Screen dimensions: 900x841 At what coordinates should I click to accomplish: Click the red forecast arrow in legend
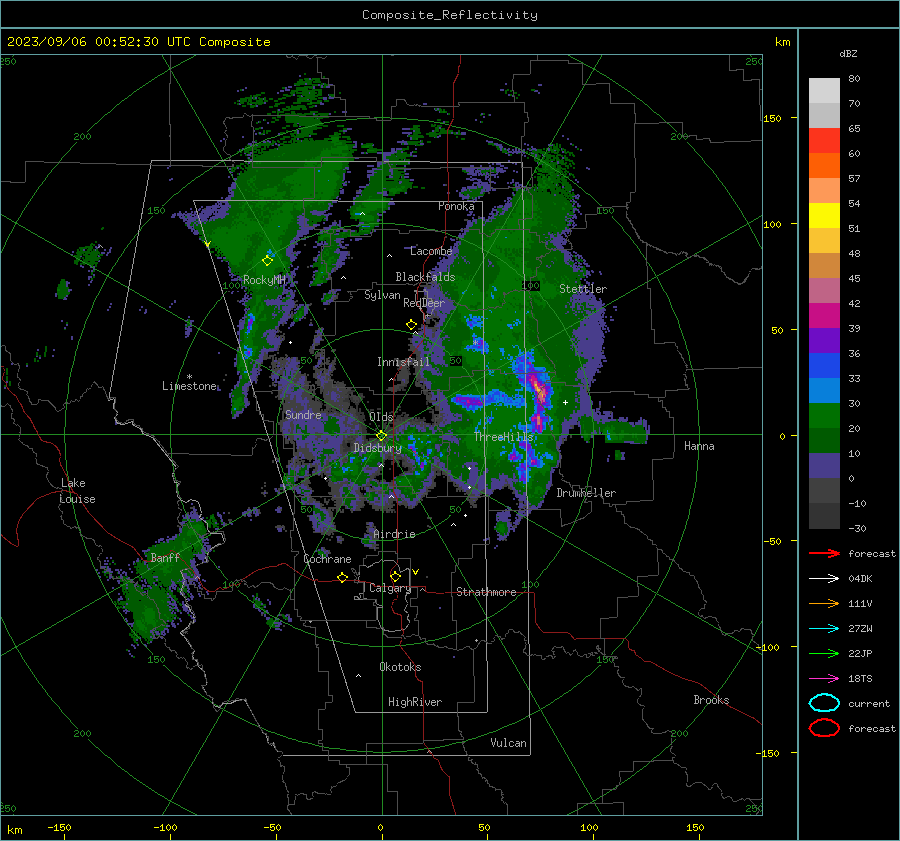click(824, 553)
